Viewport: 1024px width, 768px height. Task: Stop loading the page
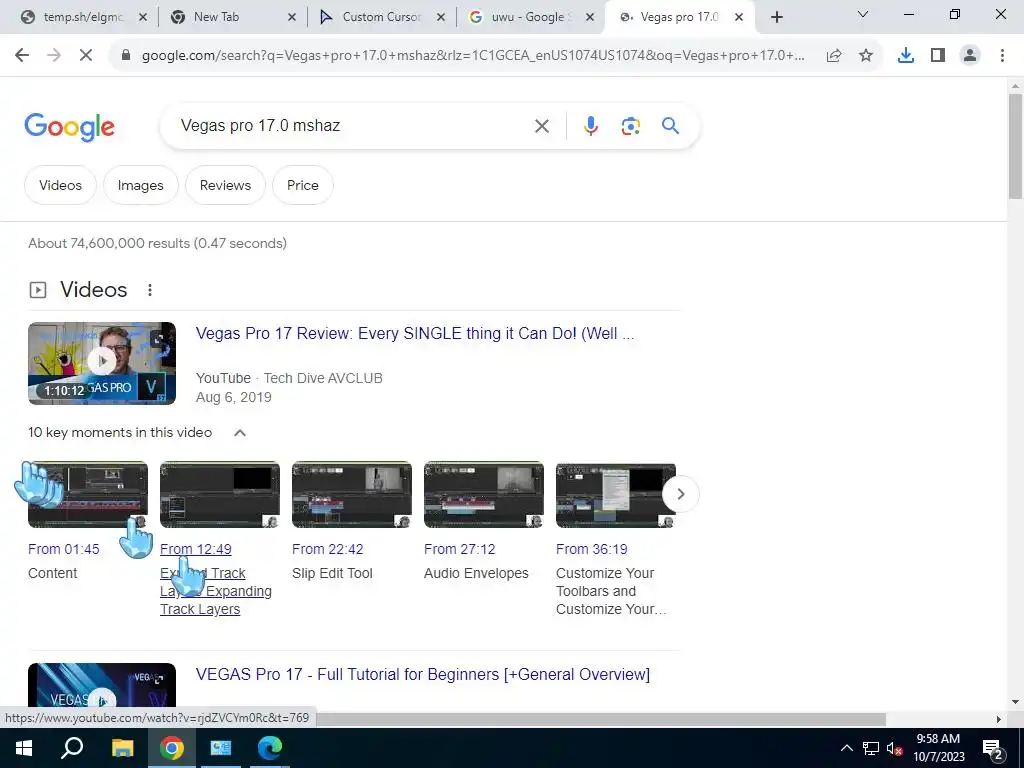pos(86,56)
